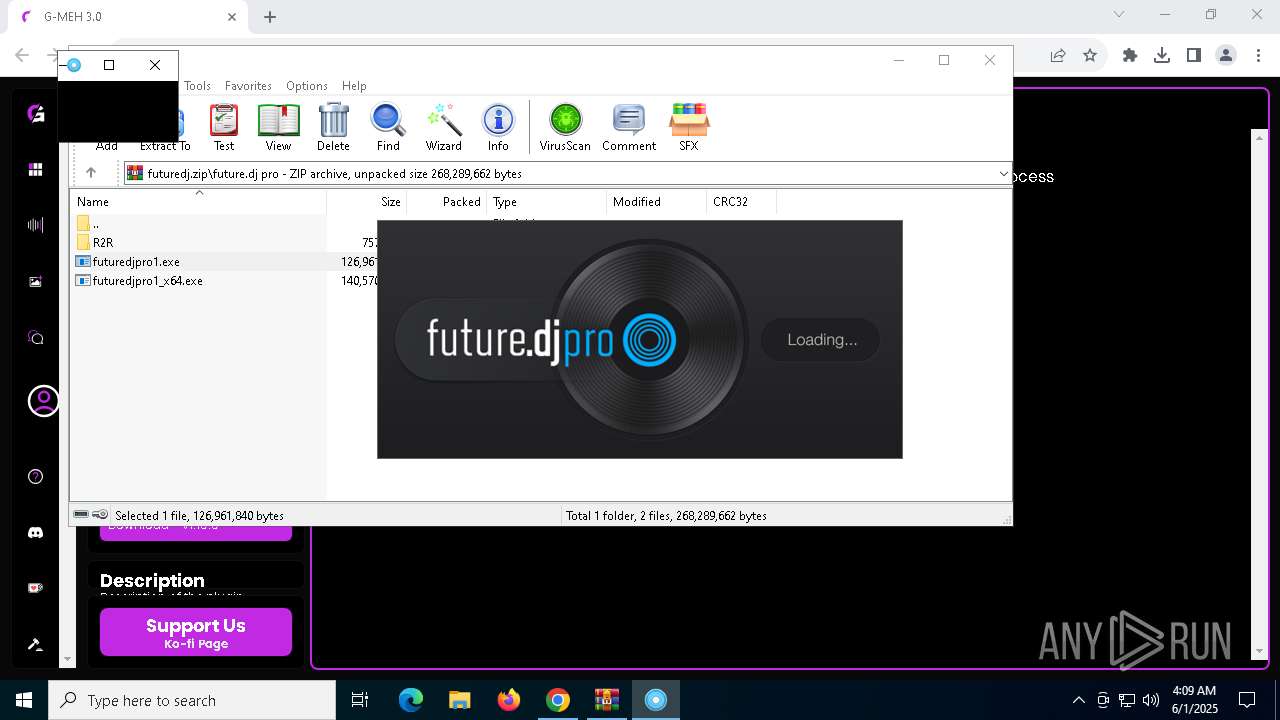
Task: Go up one folder level arrow
Action: (91, 173)
